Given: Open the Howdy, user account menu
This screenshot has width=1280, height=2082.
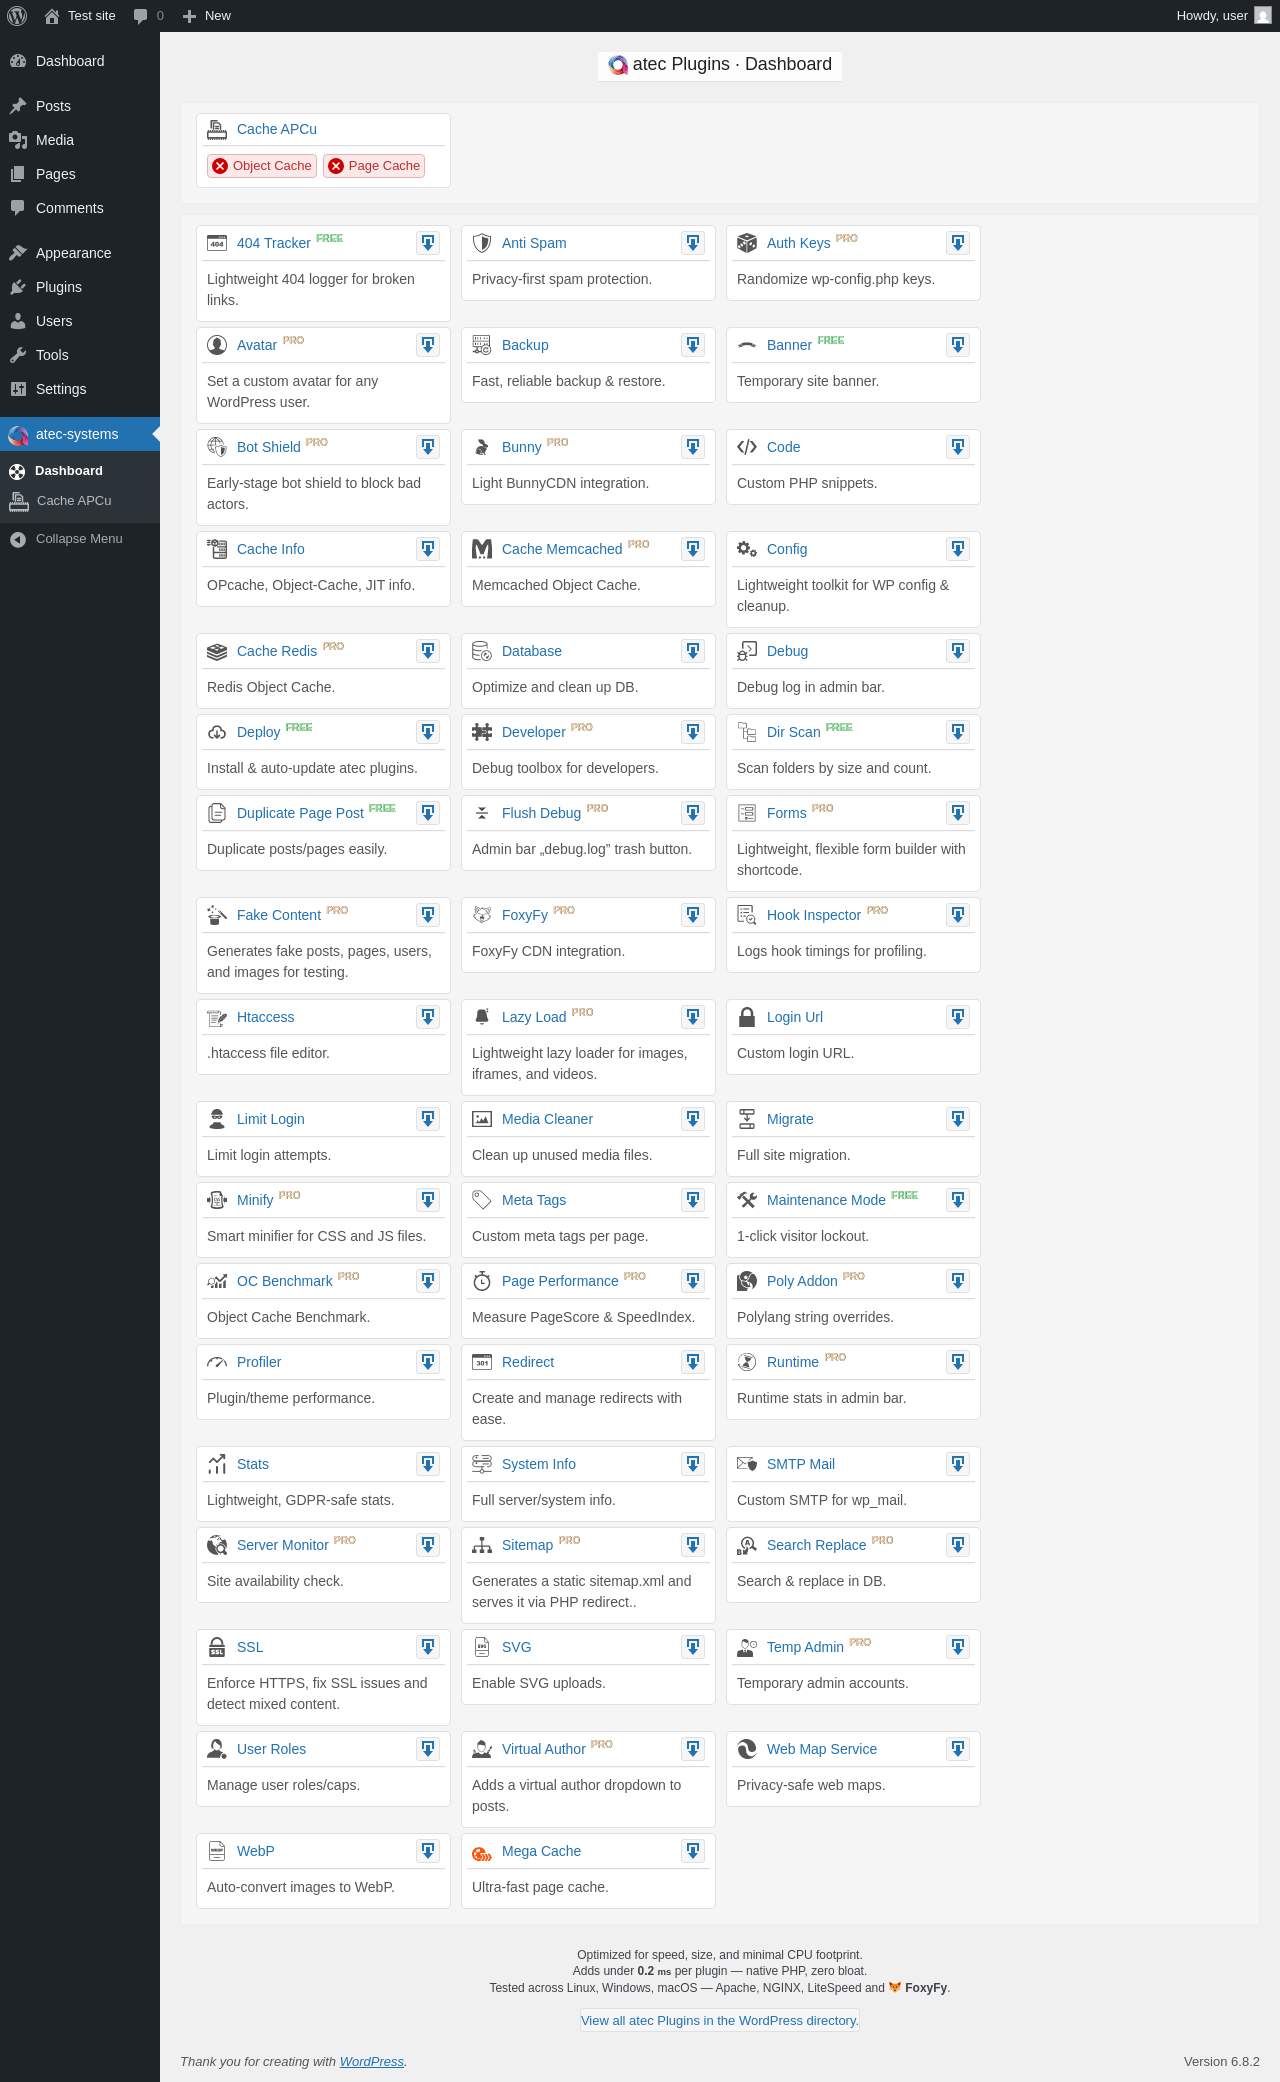Looking at the screenshot, I should (x=1223, y=16).
